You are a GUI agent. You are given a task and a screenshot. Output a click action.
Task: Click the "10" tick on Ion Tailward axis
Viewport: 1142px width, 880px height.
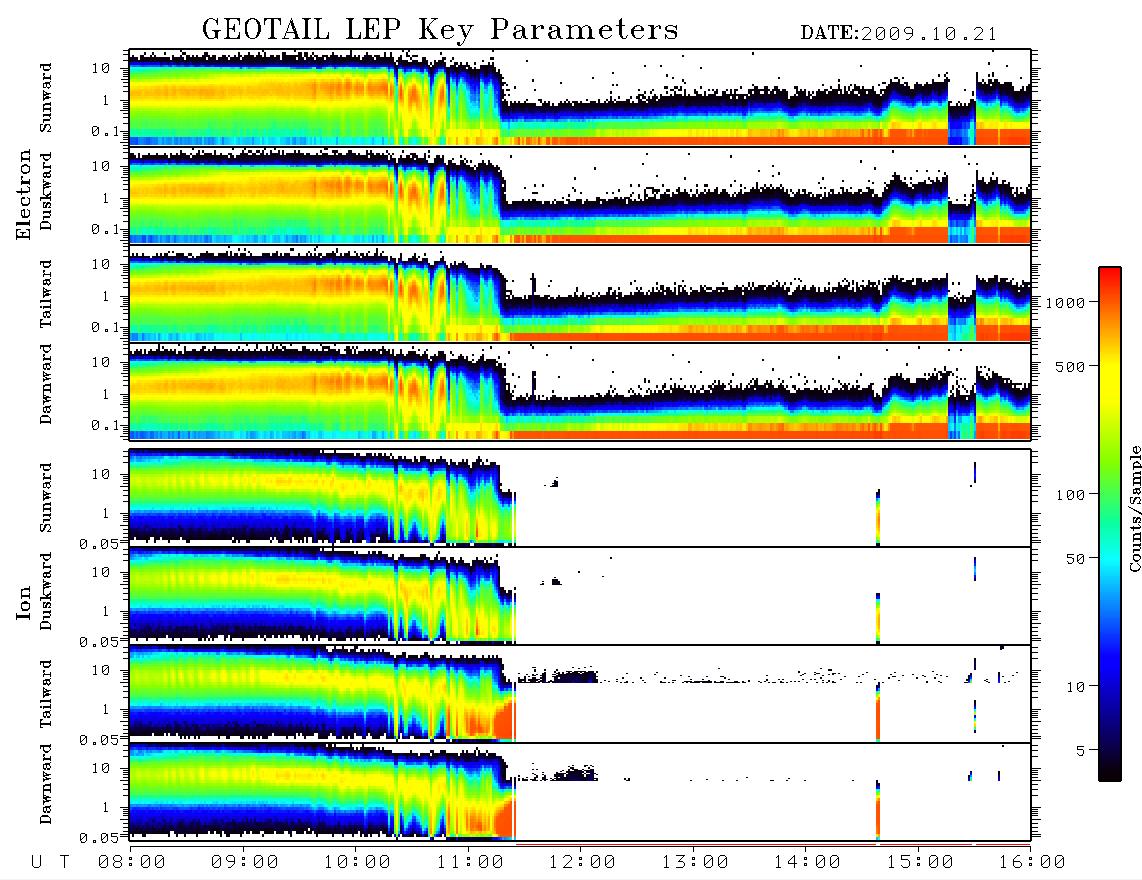click(x=101, y=670)
